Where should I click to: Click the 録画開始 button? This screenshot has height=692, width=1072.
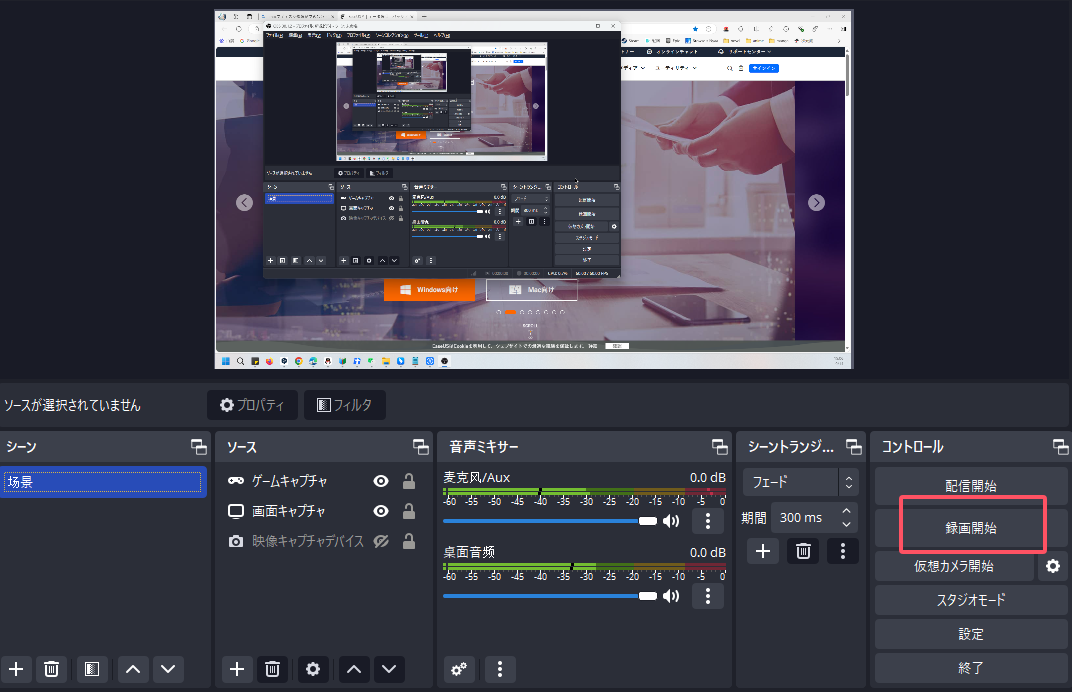[x=971, y=527]
